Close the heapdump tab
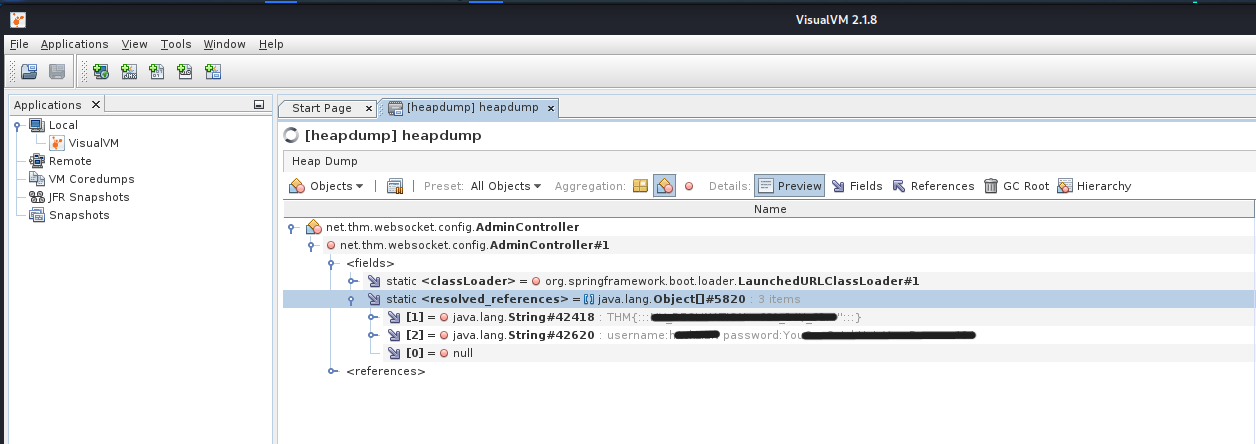This screenshot has height=444, width=1256. [x=550, y=108]
